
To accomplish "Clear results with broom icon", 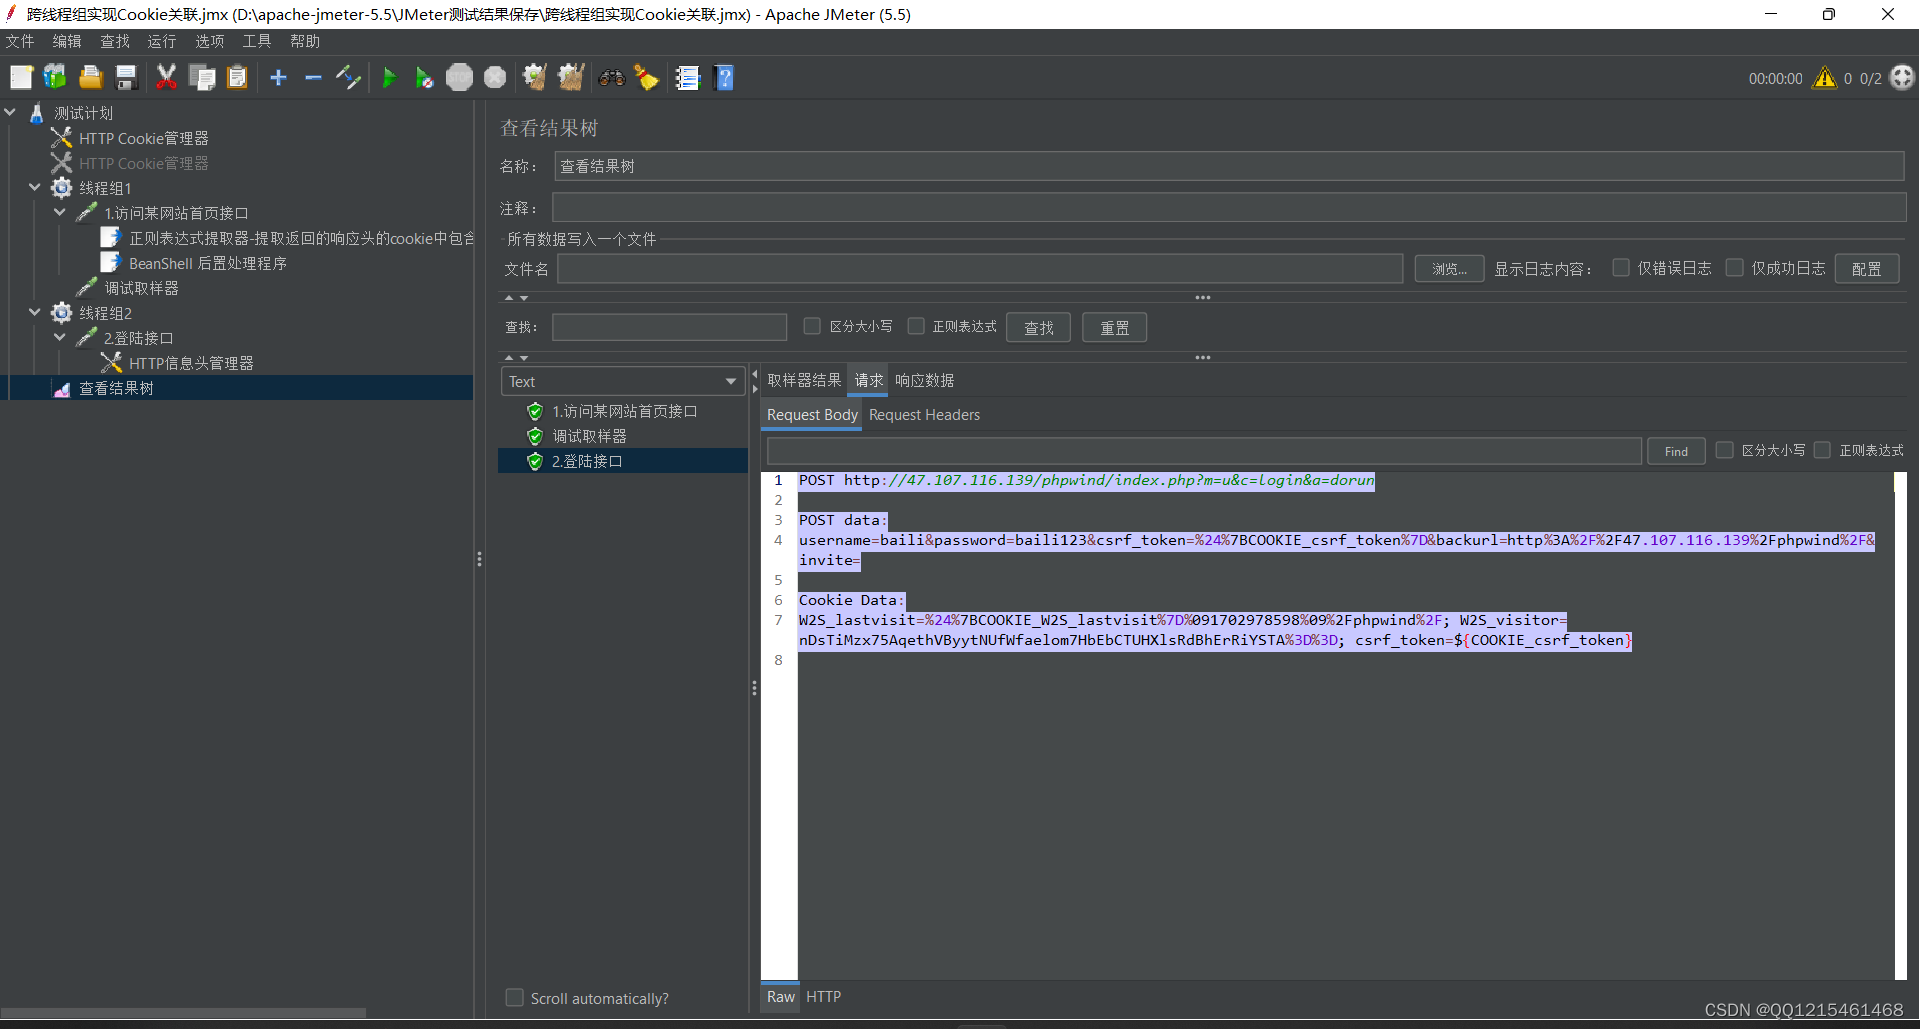I will click(x=535, y=77).
